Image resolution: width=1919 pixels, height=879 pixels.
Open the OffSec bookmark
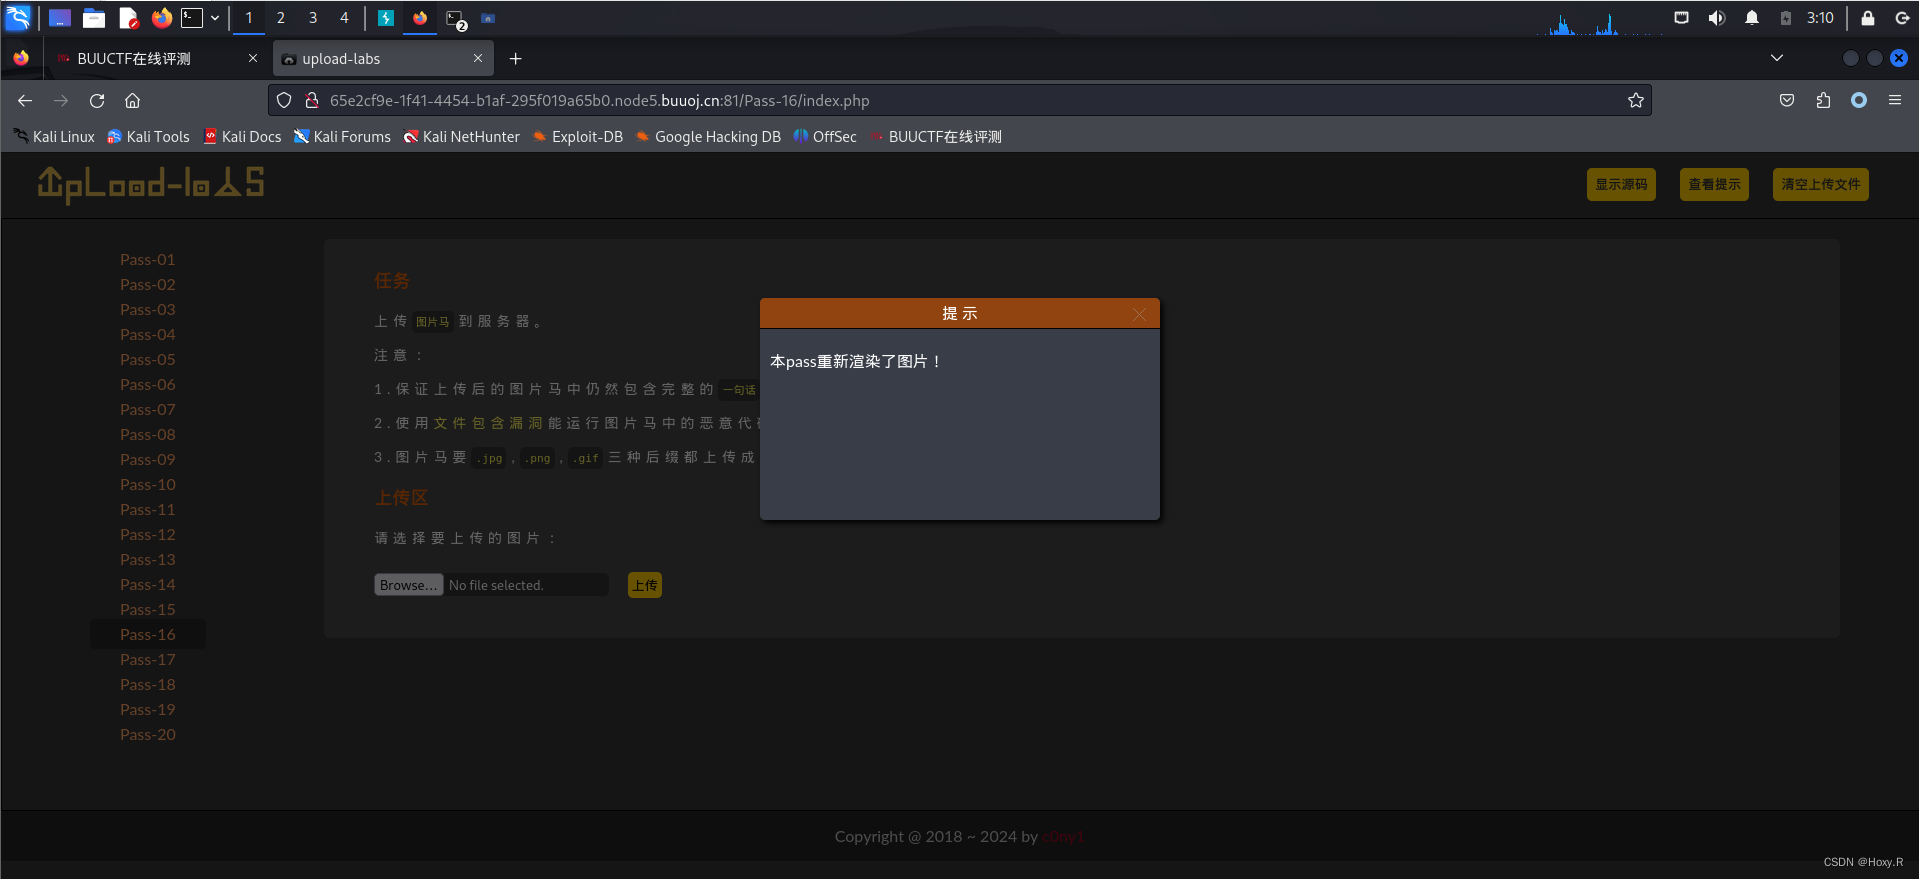[825, 137]
